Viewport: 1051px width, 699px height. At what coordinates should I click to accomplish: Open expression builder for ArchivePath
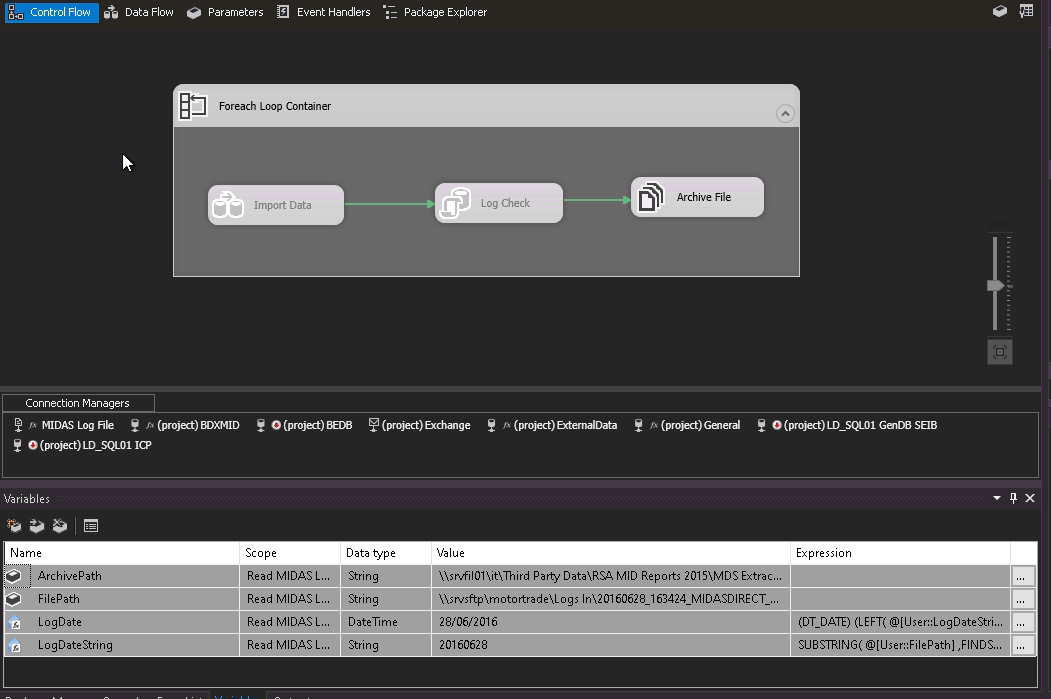click(1022, 576)
